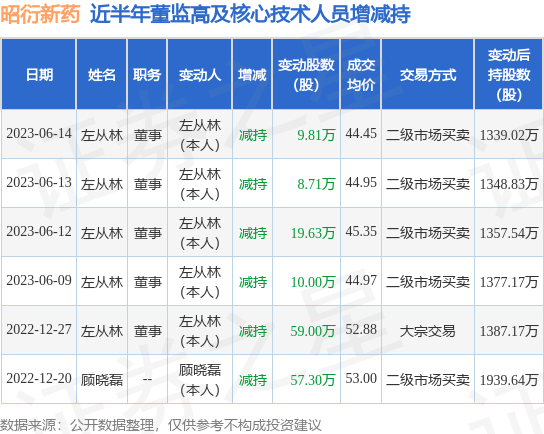Click the share change 59.00万
Image resolution: width=544 pixels, height=434 pixels.
coord(313,331)
